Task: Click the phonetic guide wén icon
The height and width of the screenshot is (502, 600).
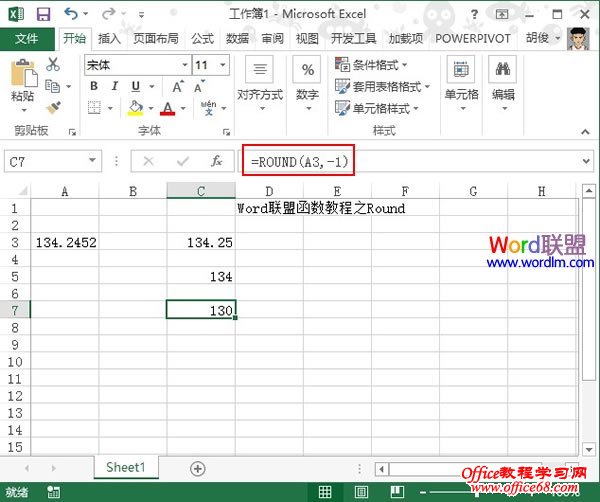Action: click(x=209, y=108)
